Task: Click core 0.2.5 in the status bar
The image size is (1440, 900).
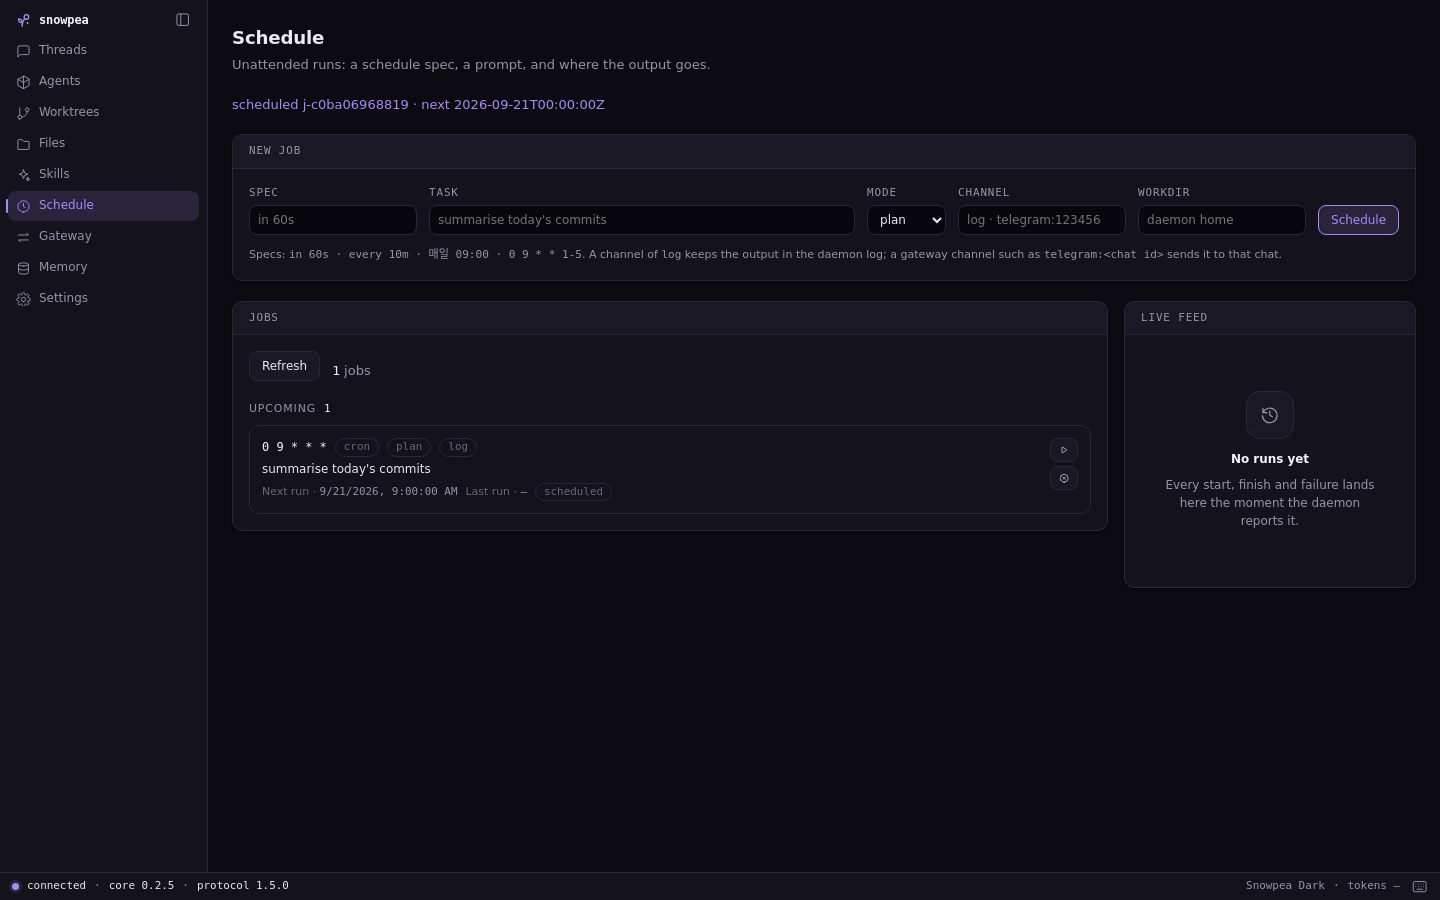Action: [x=141, y=886]
